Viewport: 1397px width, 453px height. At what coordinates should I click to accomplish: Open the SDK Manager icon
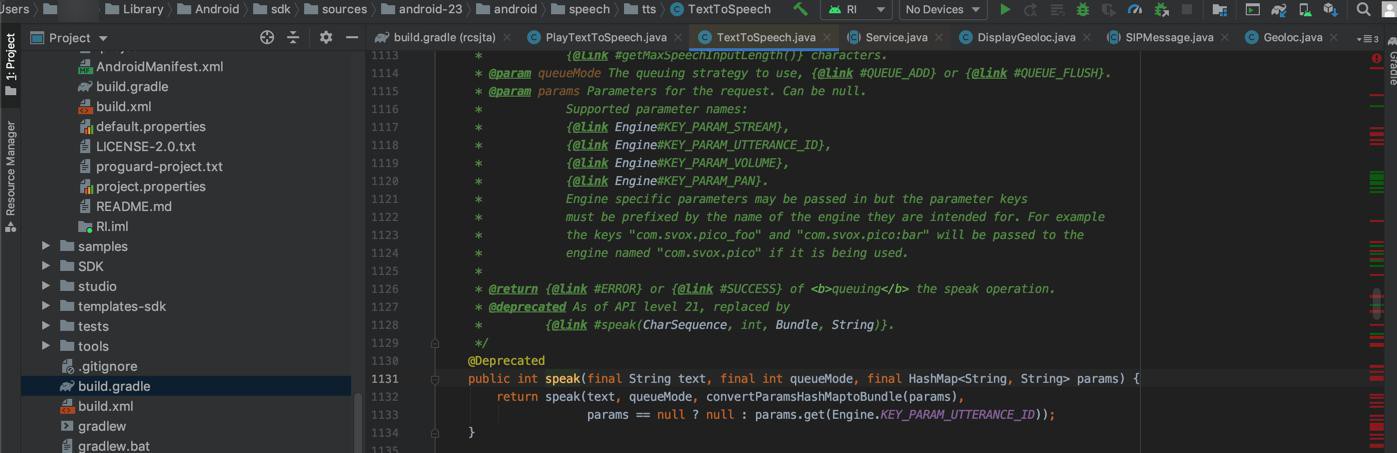[1330, 9]
